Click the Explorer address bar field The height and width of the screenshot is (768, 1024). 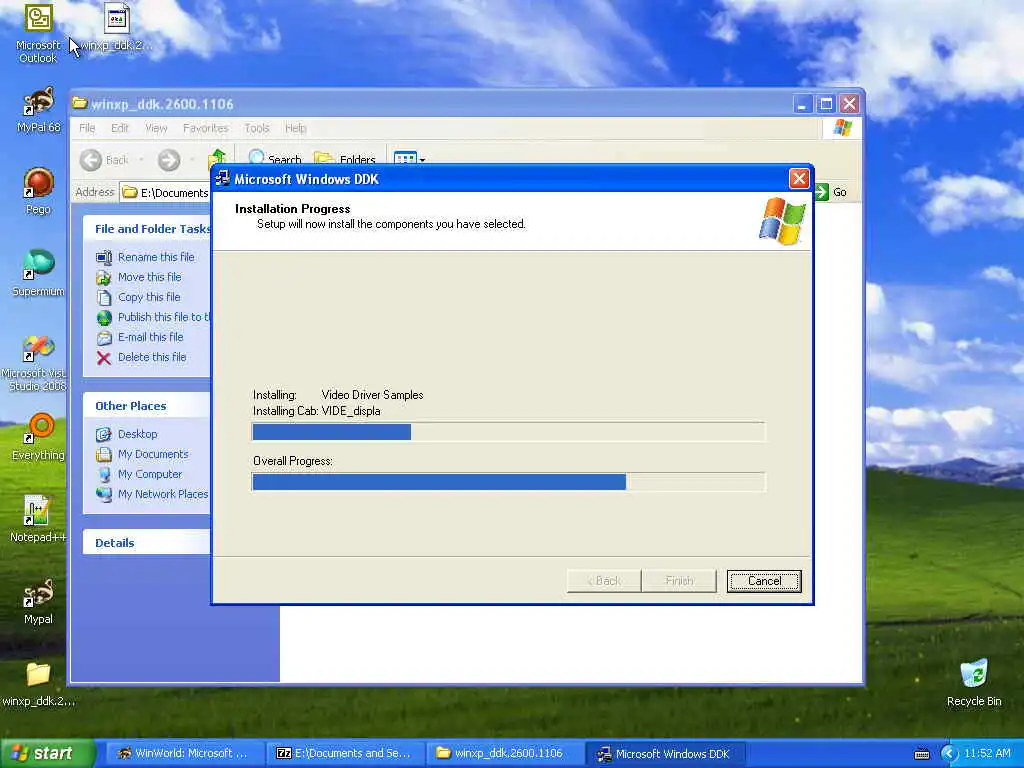[166, 192]
